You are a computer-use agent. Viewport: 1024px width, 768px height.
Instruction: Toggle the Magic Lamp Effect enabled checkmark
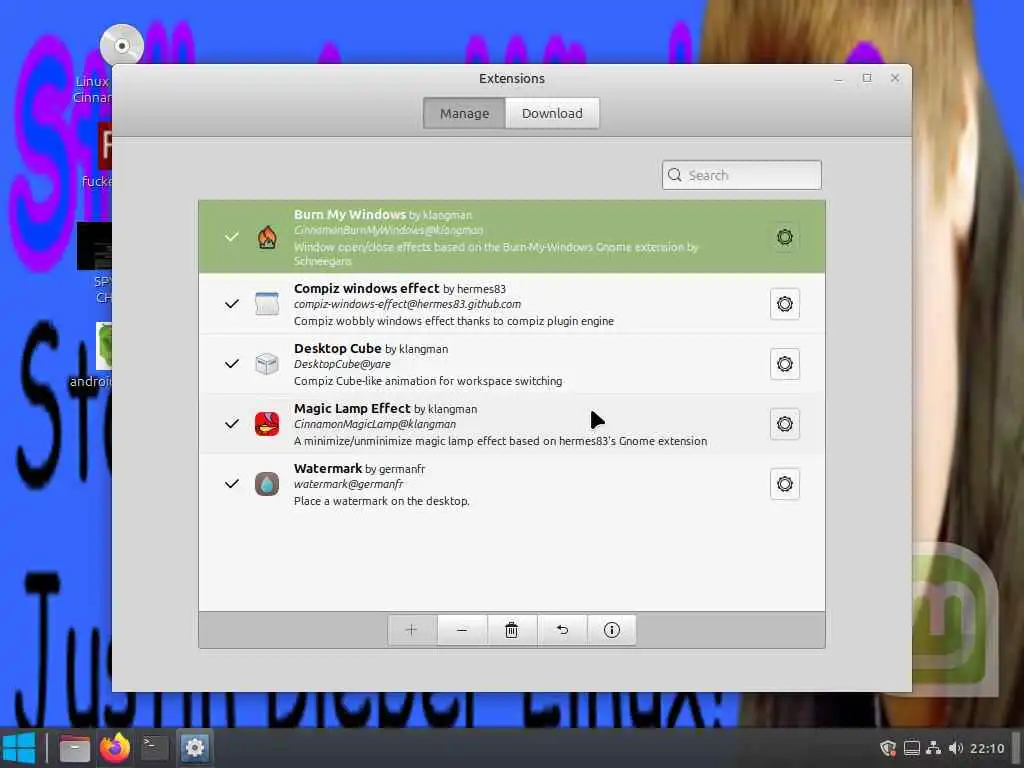click(x=231, y=424)
